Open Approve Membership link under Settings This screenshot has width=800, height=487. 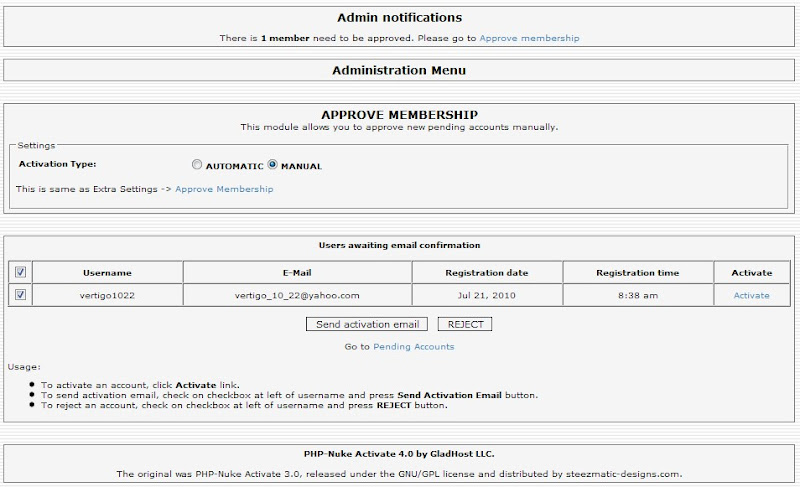pyautogui.click(x=224, y=189)
